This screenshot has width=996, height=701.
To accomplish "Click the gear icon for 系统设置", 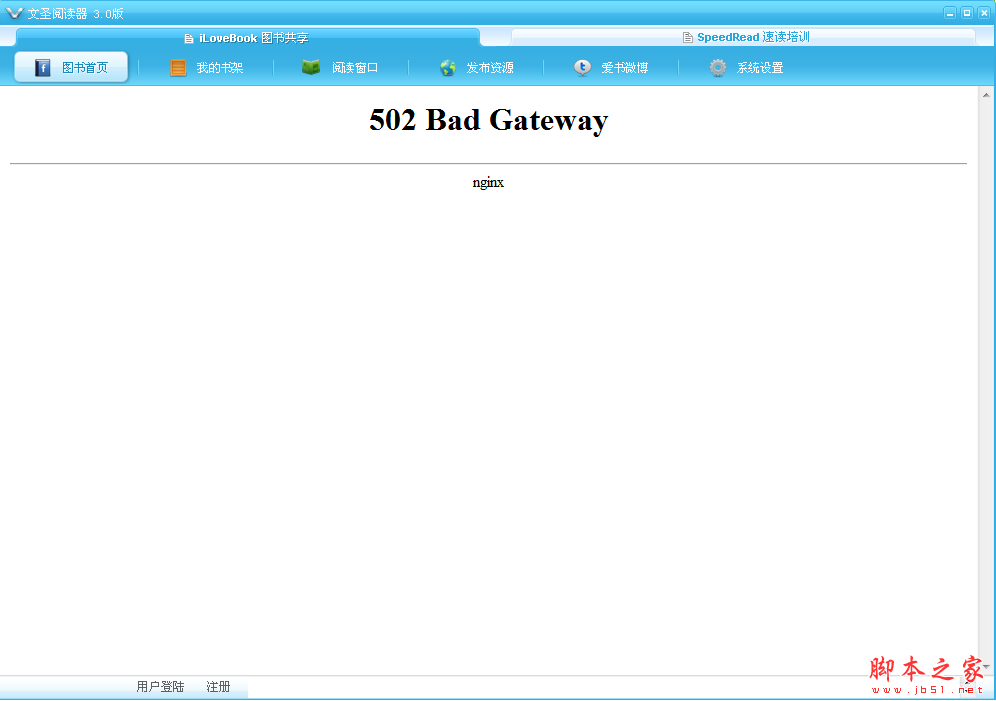I will coord(718,67).
